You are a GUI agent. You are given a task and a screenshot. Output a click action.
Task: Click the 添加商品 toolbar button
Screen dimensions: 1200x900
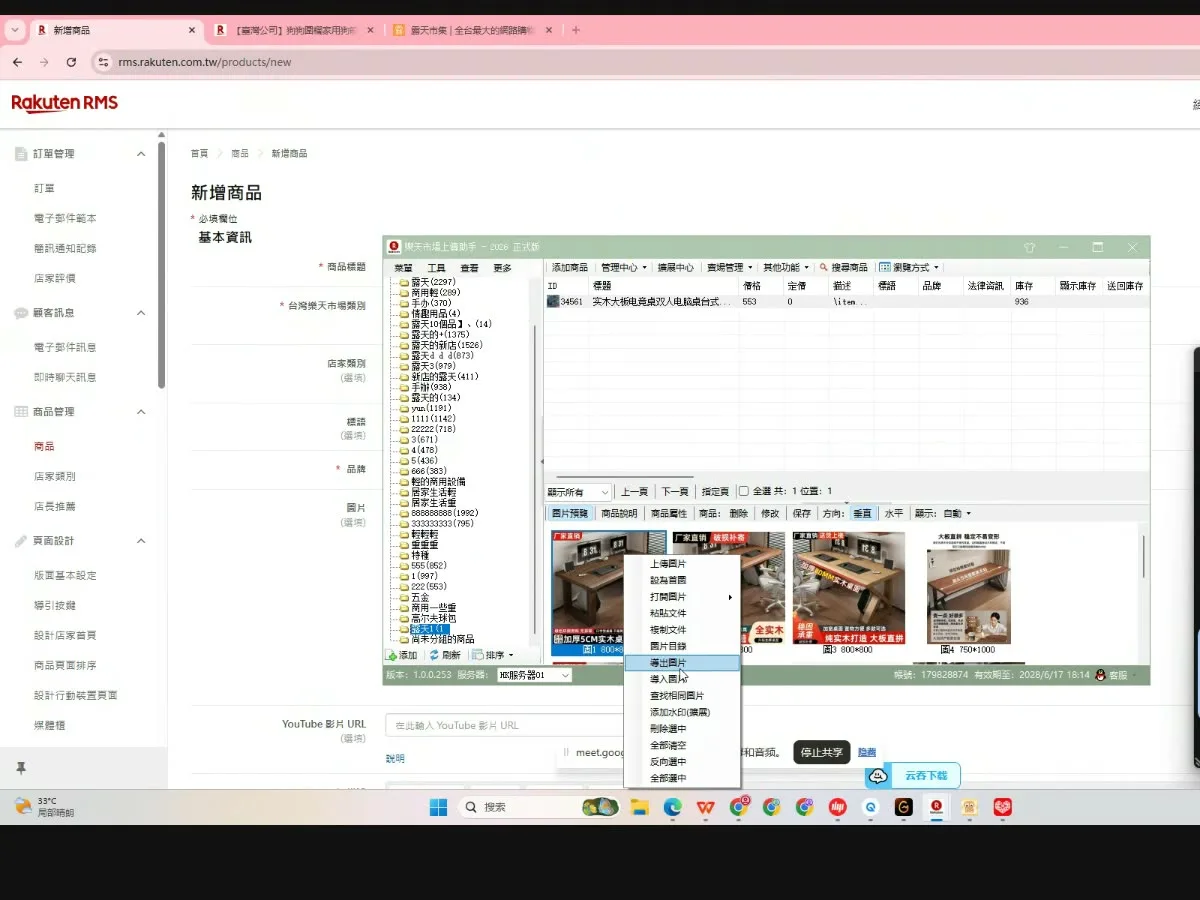(570, 267)
